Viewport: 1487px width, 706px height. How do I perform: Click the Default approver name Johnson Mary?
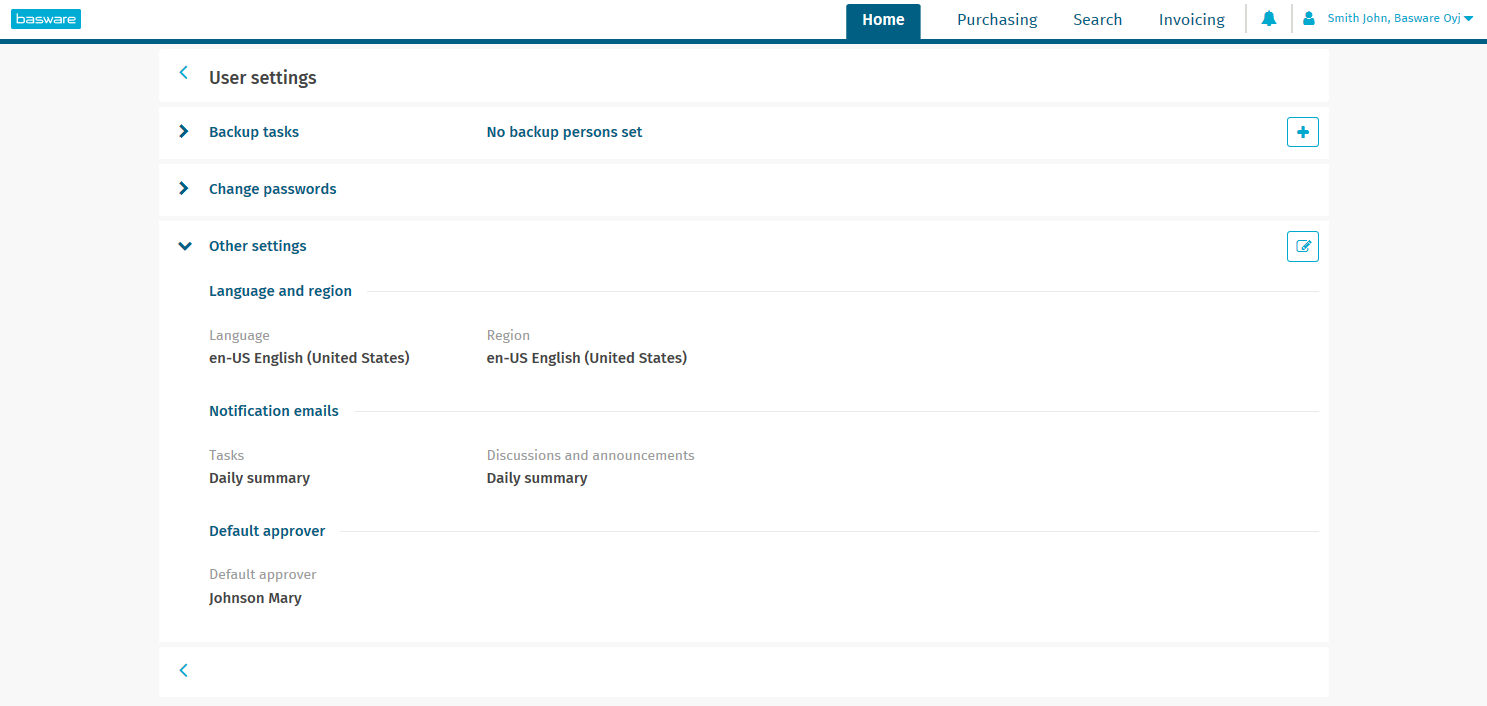(255, 597)
